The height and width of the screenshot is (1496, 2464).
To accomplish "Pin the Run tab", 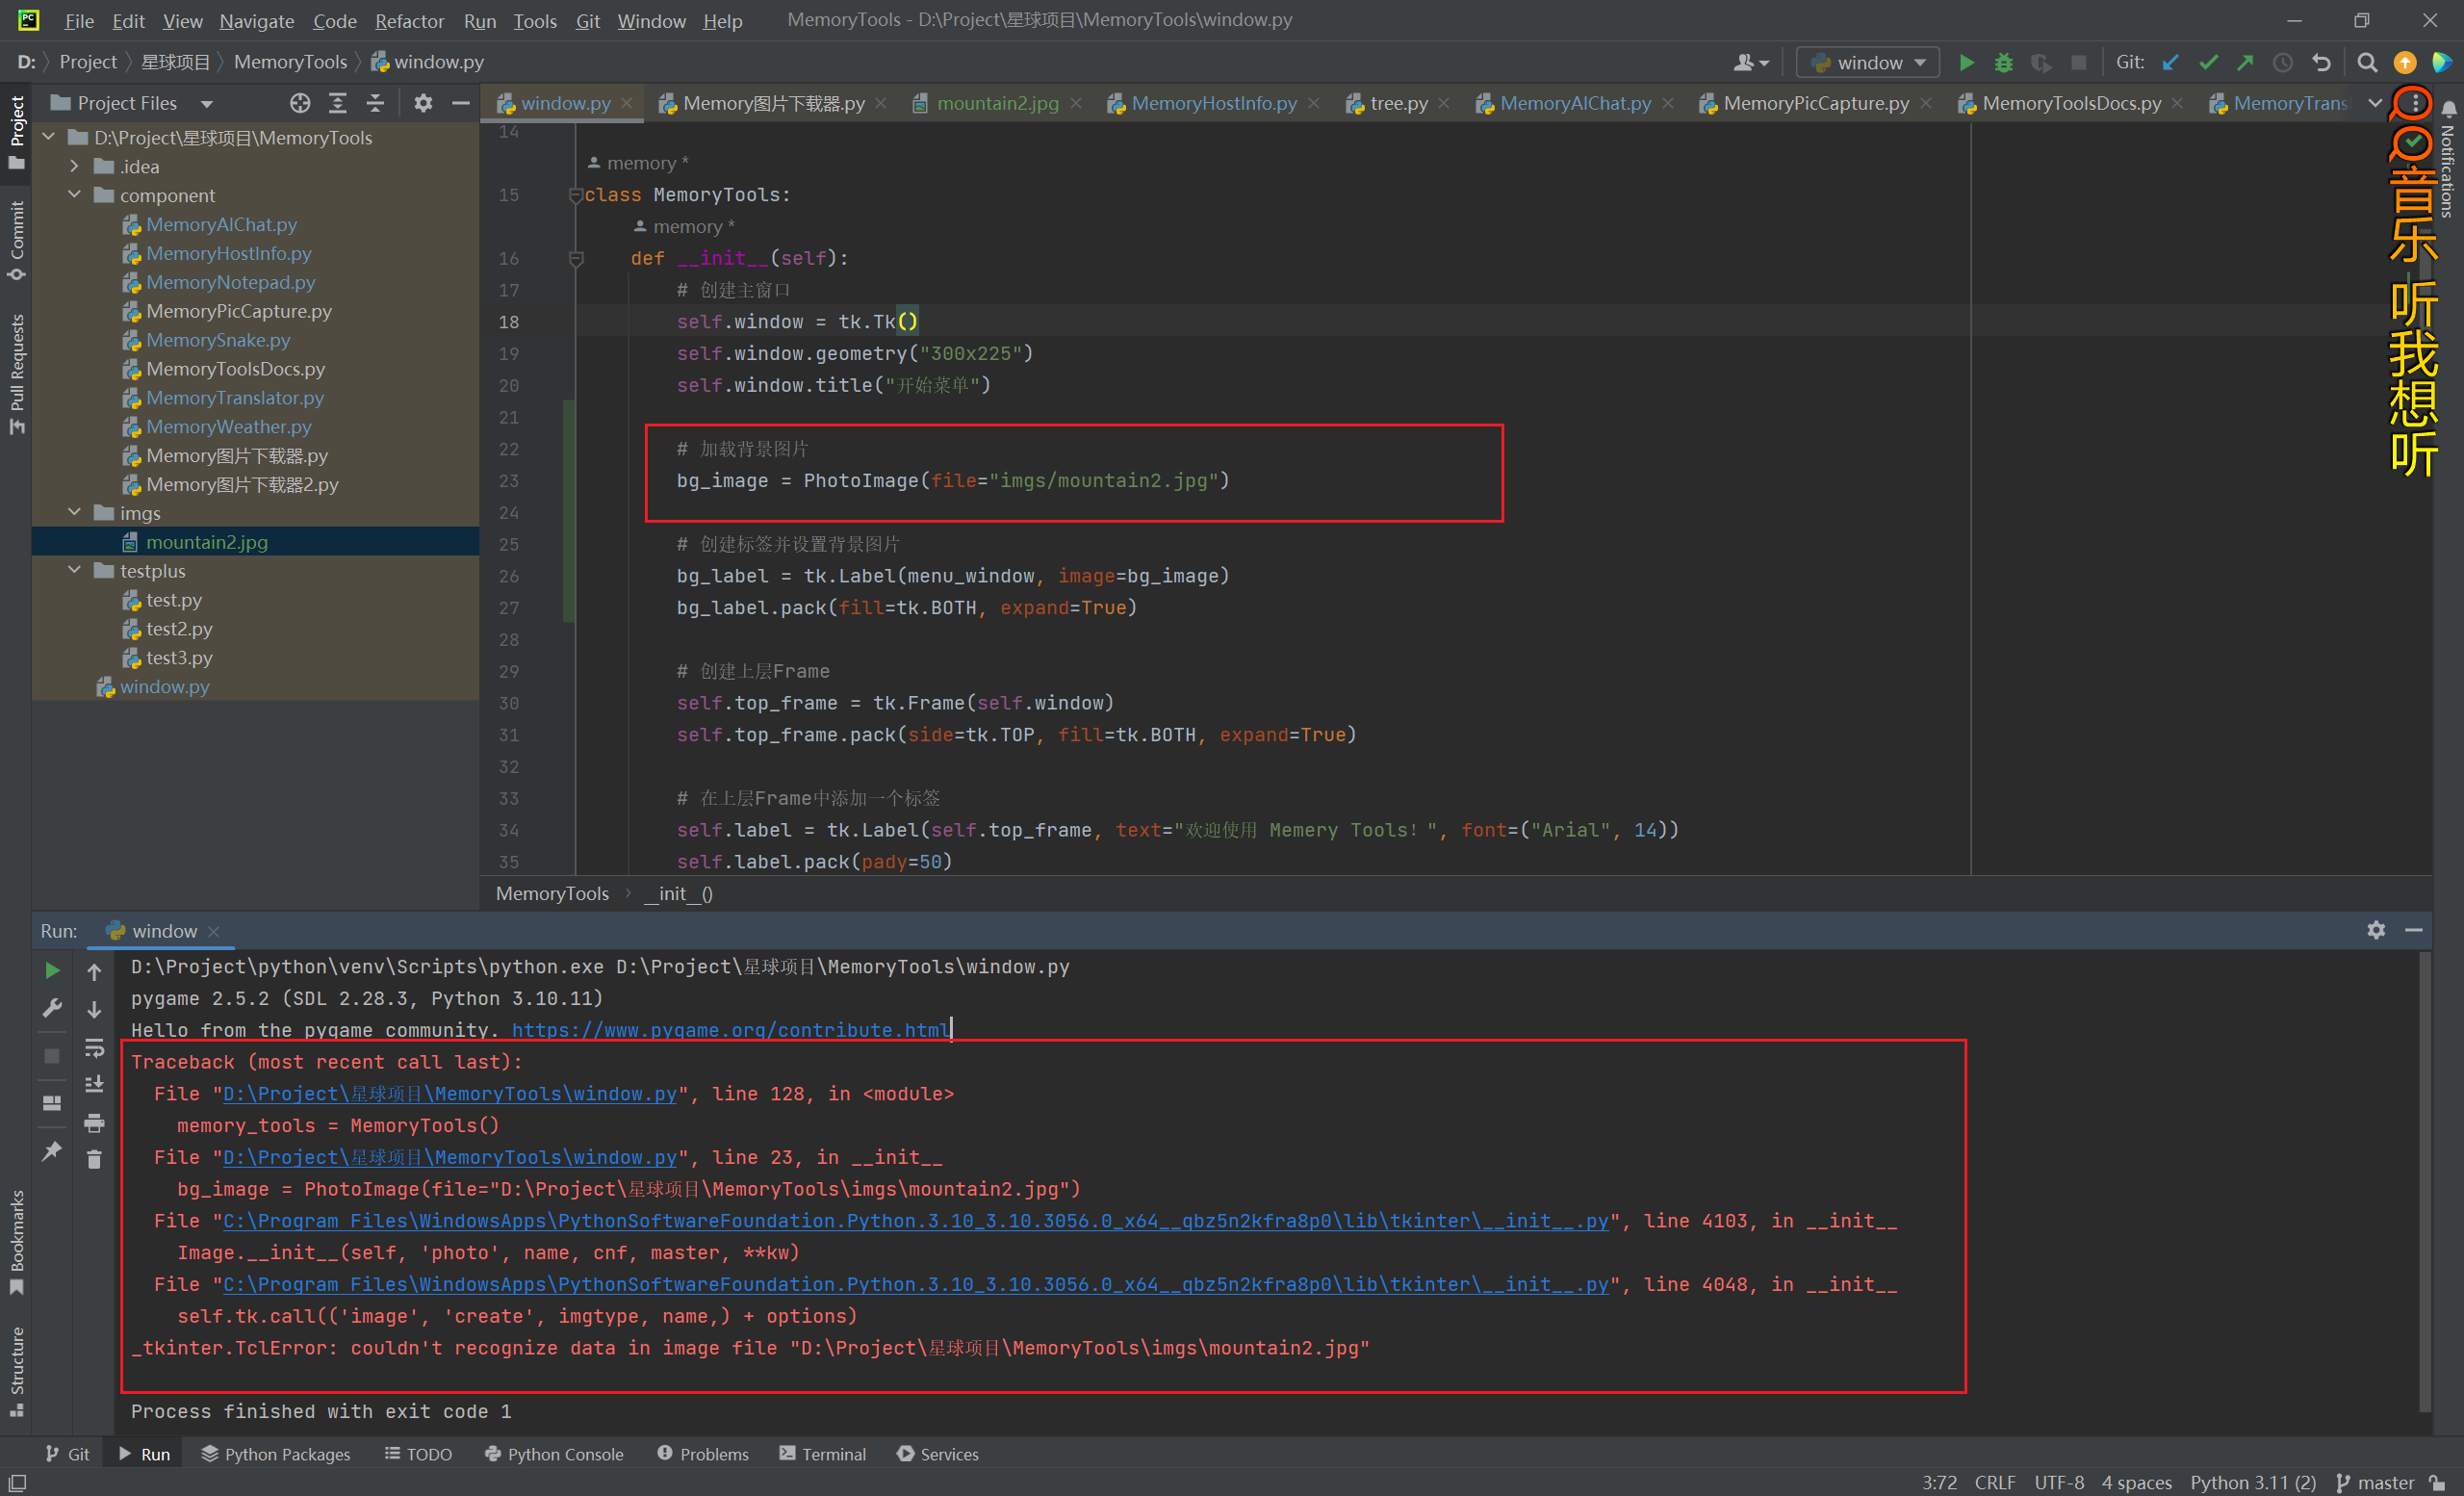I will point(52,1151).
